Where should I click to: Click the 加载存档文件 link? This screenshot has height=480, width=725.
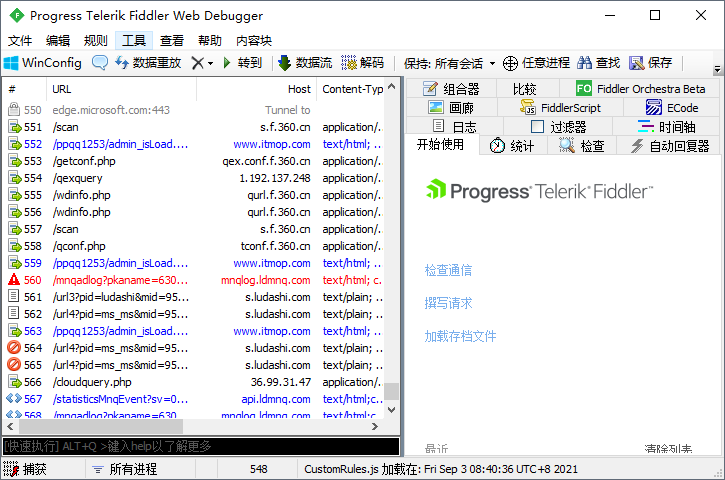coord(461,336)
